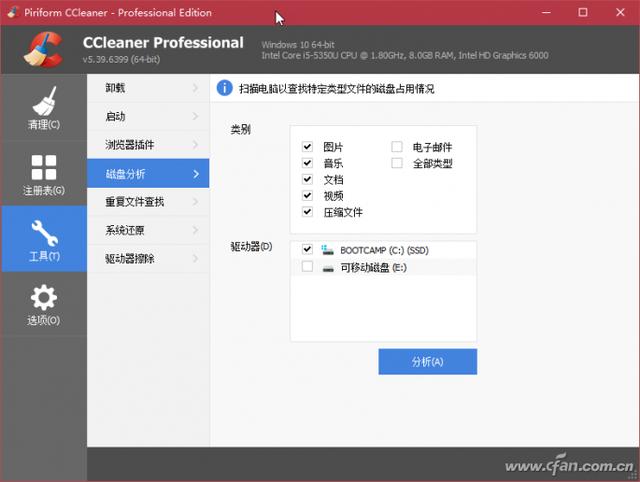Open the 驱动器擦除 drive wiper item
The image size is (640, 482).
tap(148, 258)
